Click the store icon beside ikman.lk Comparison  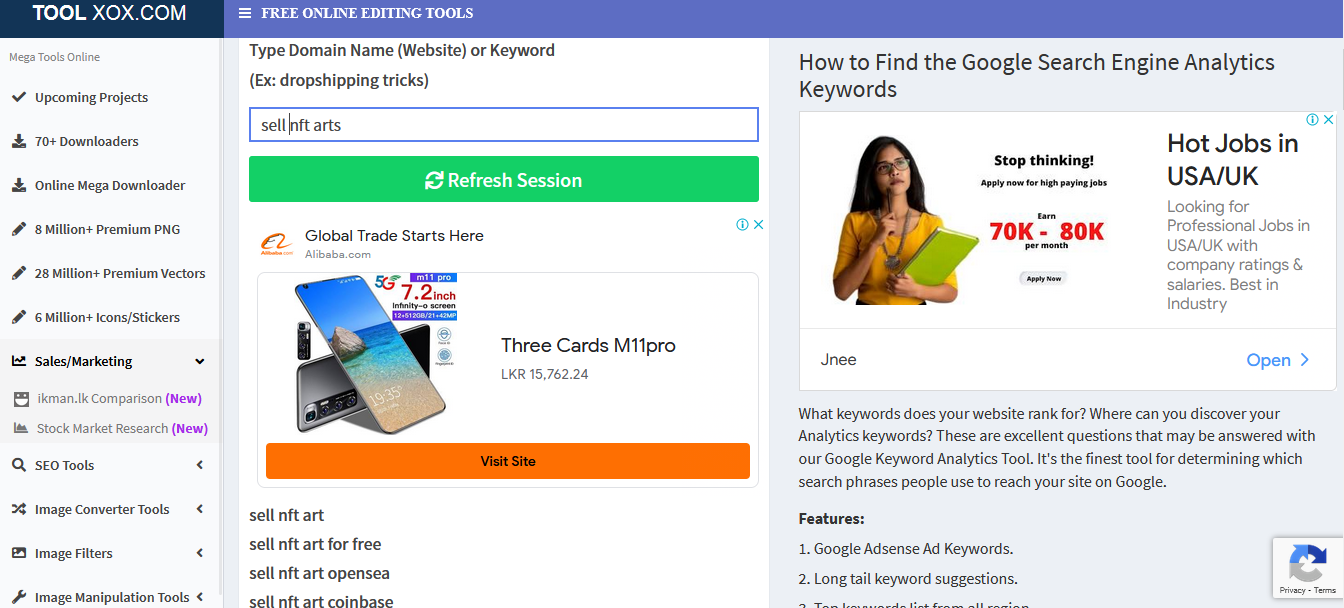pyautogui.click(x=21, y=399)
